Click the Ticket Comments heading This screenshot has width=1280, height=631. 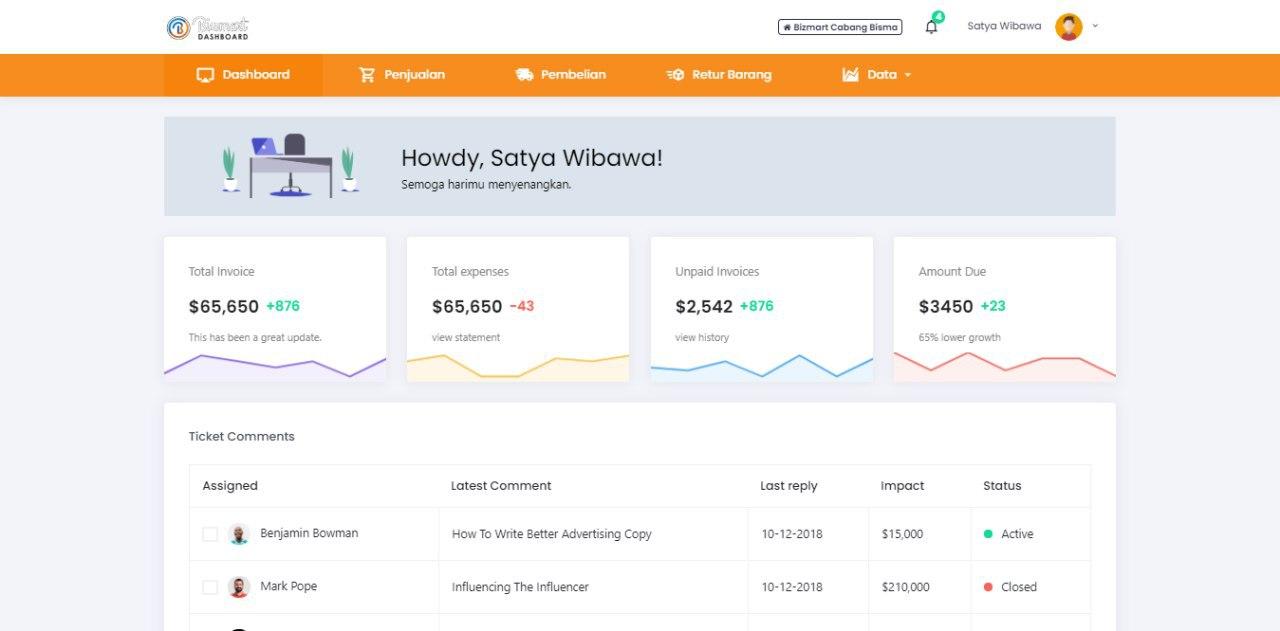pos(242,436)
